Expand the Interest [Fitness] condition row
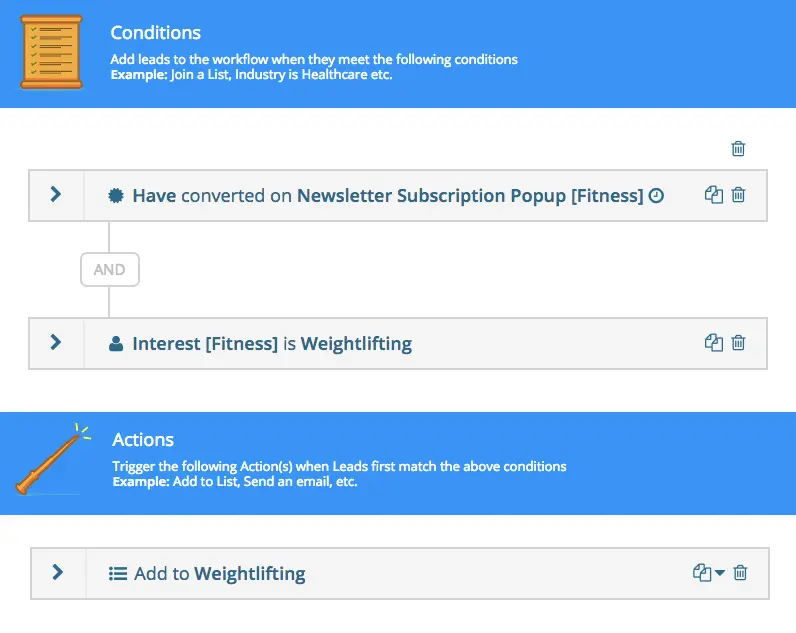The height and width of the screenshot is (633, 796). [x=56, y=342]
